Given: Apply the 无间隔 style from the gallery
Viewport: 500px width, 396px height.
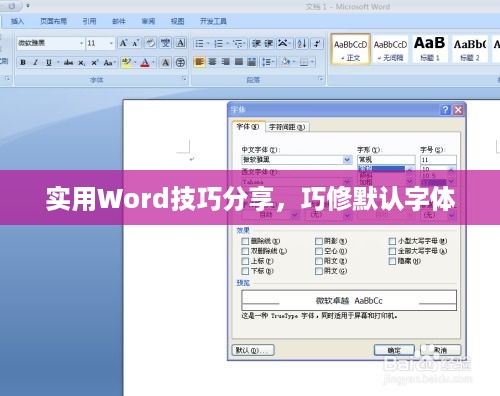Looking at the screenshot, I should [390, 49].
